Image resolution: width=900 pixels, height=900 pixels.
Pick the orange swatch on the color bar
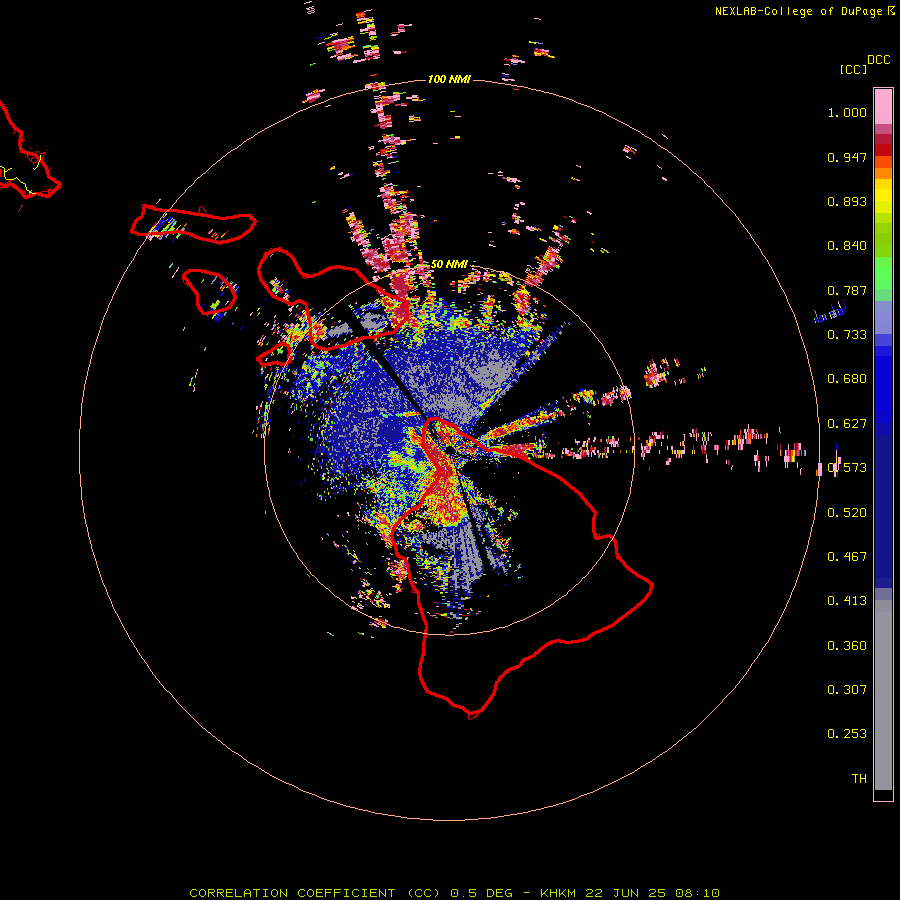[x=883, y=173]
